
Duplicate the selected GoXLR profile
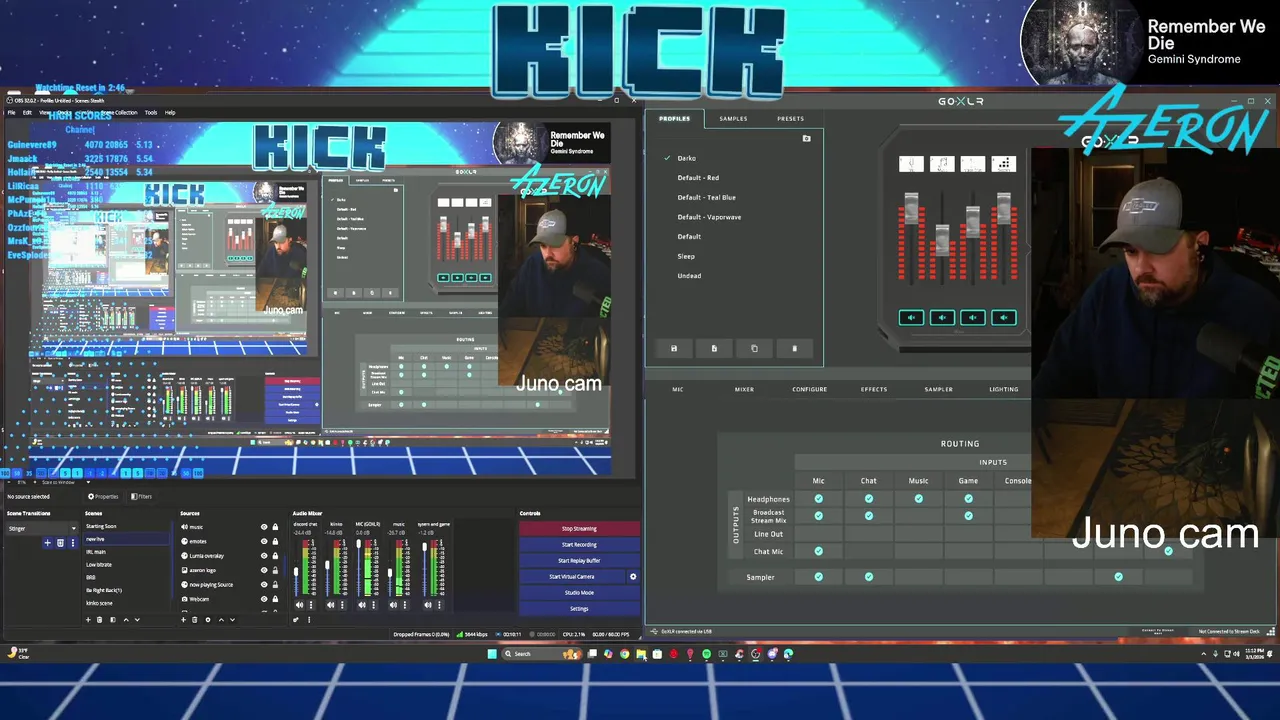754,348
